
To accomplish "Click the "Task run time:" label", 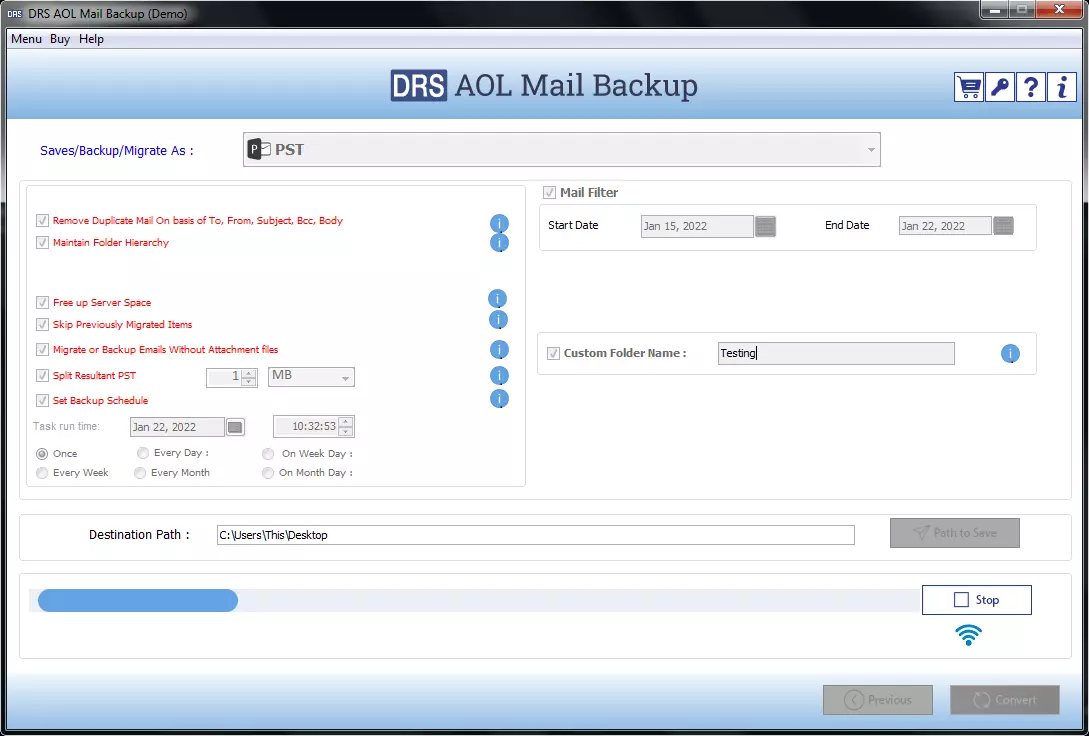I will (67, 426).
